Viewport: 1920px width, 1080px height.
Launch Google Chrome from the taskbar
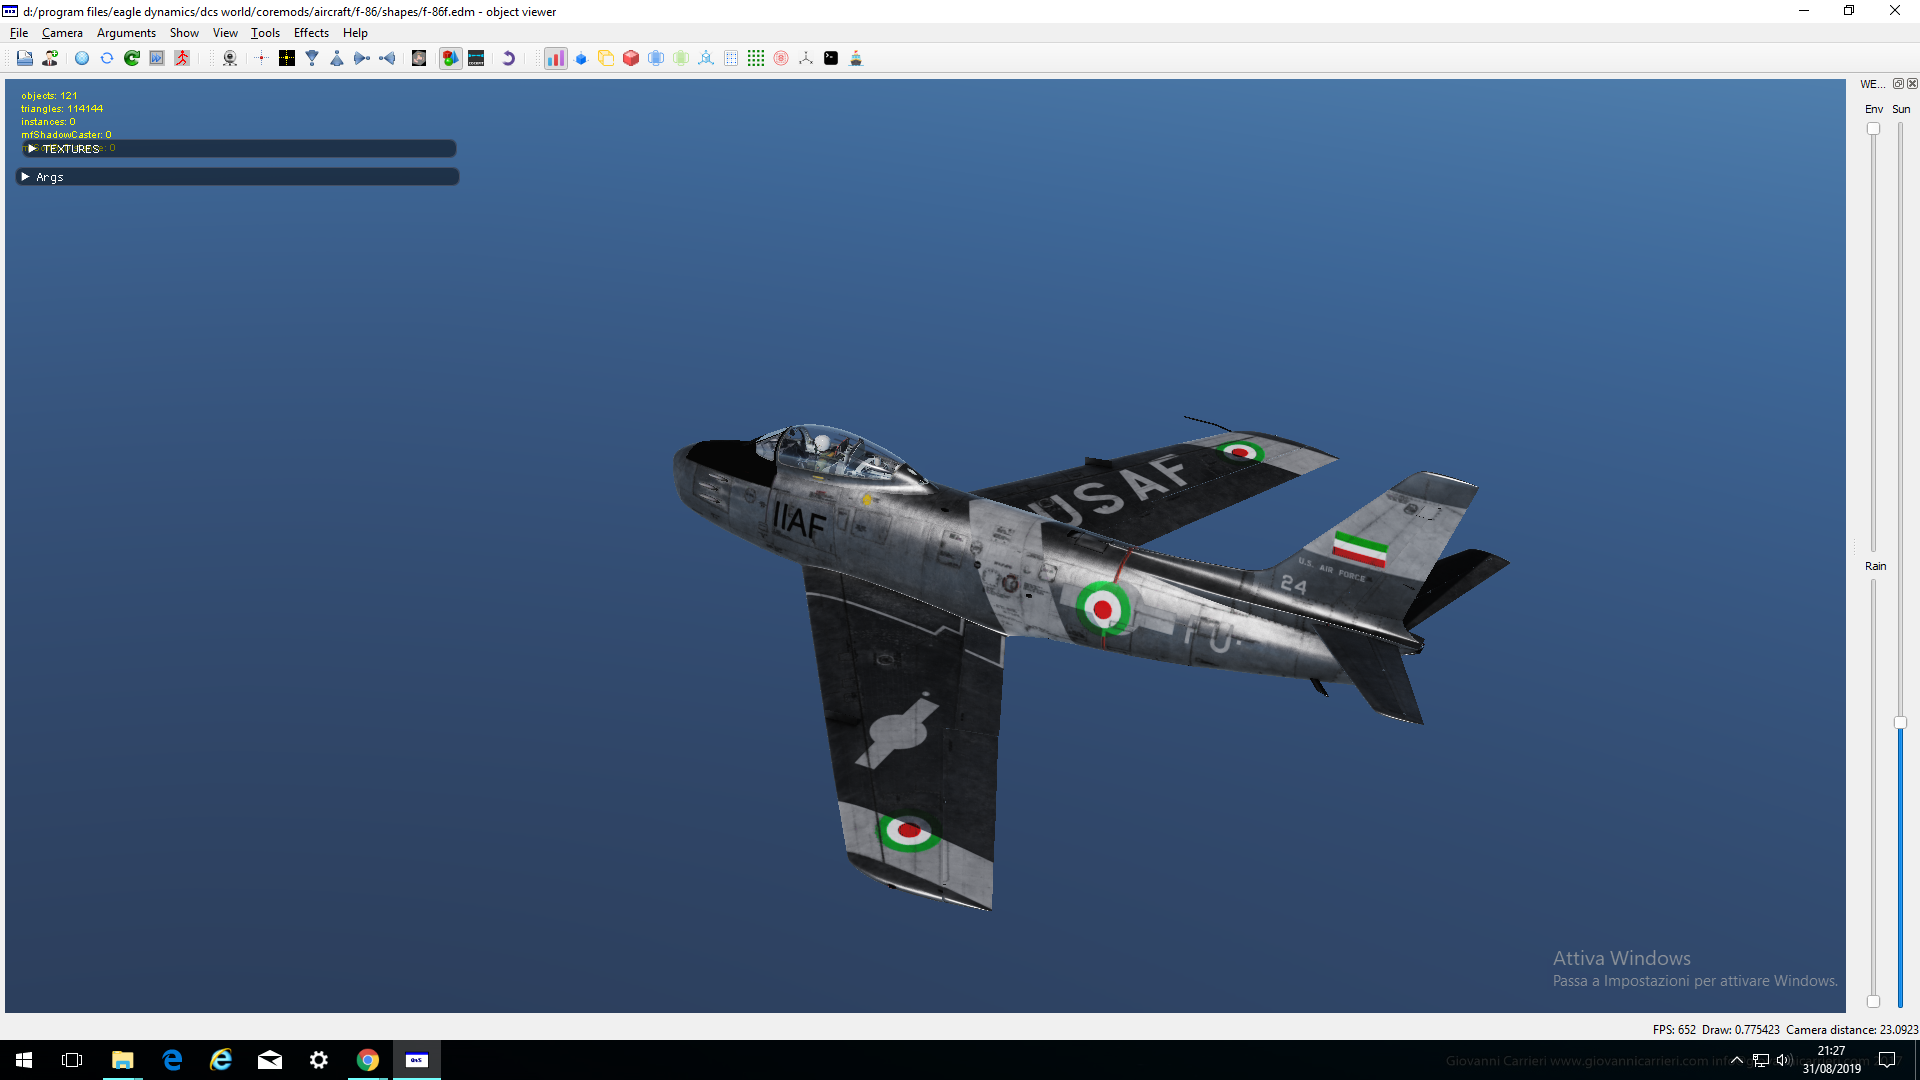(x=368, y=1060)
